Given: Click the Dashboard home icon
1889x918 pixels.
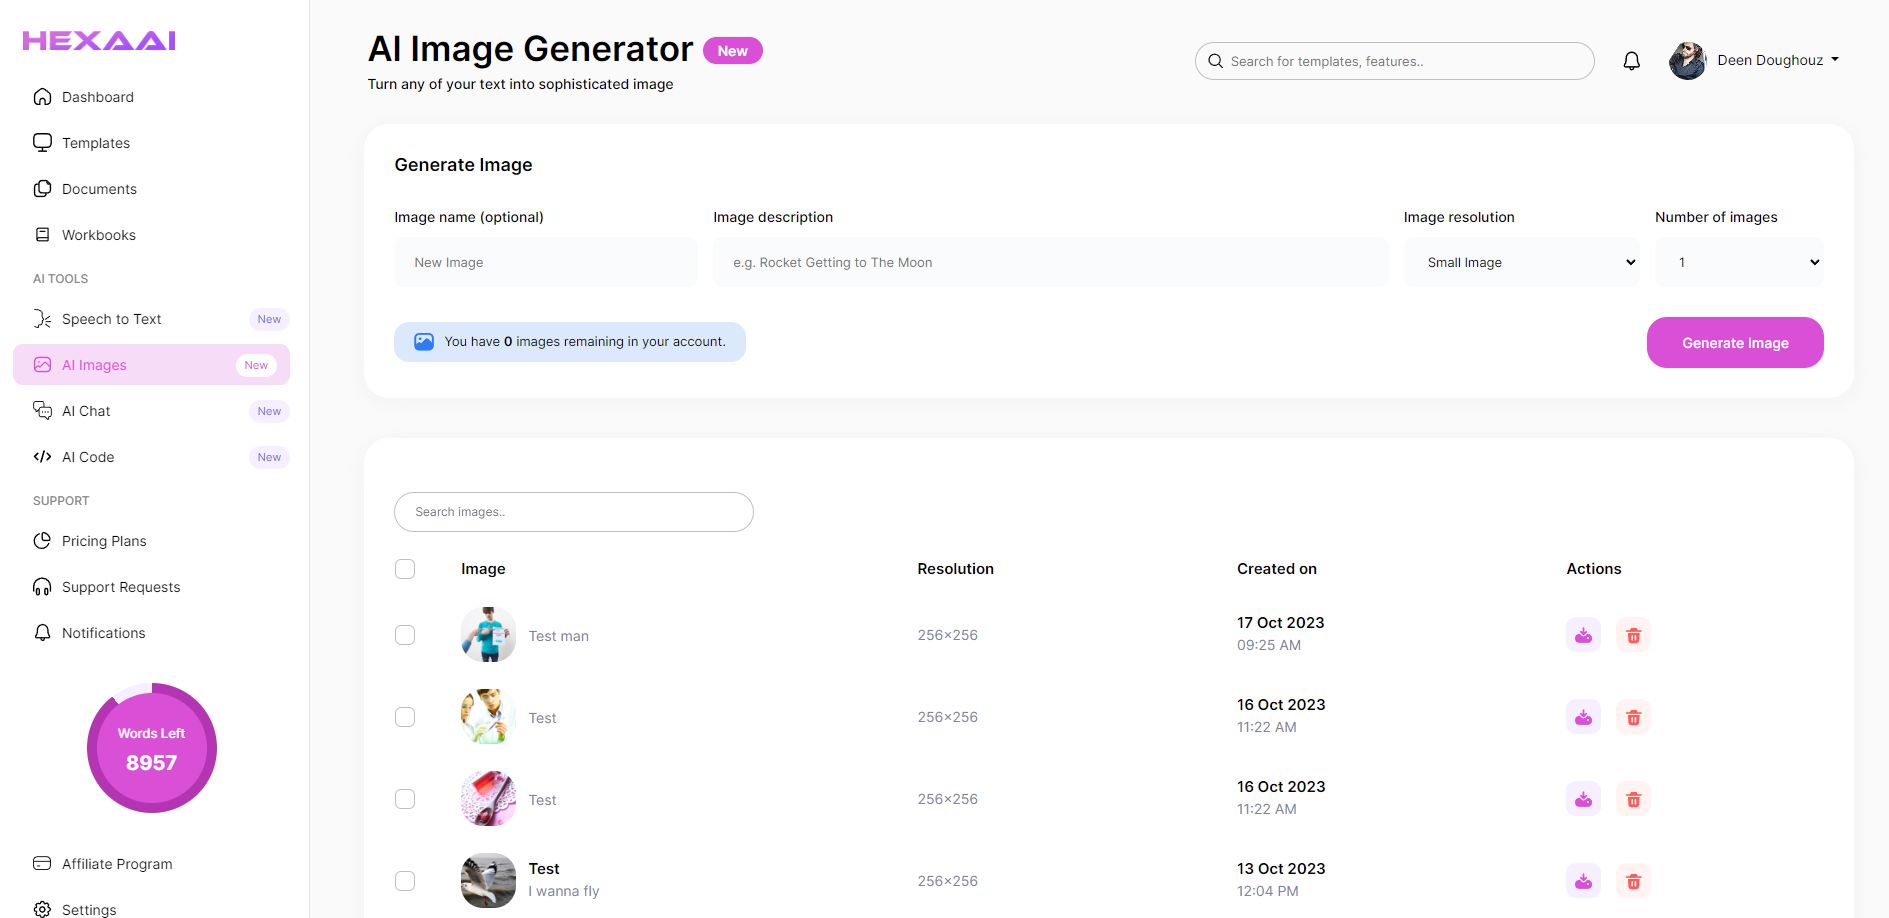Looking at the screenshot, I should tap(42, 97).
